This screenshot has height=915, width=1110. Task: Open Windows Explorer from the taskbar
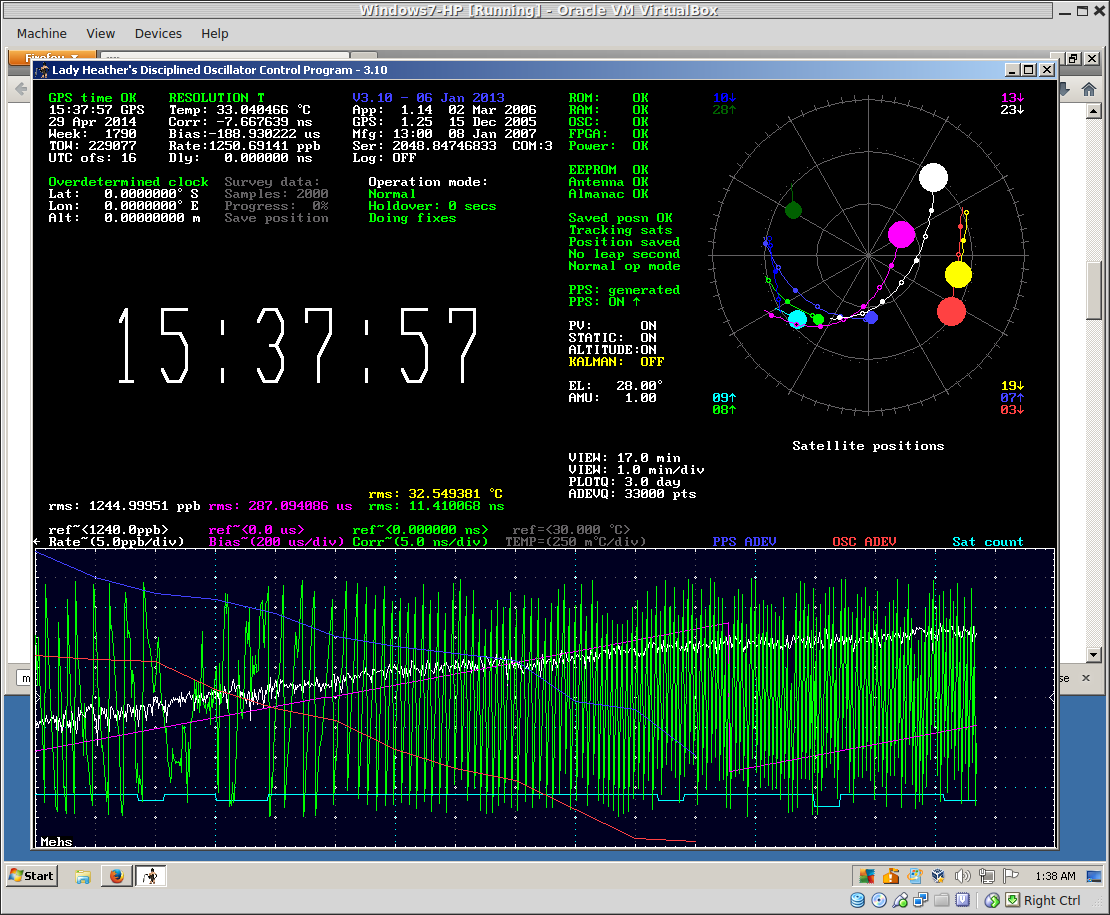click(x=83, y=876)
